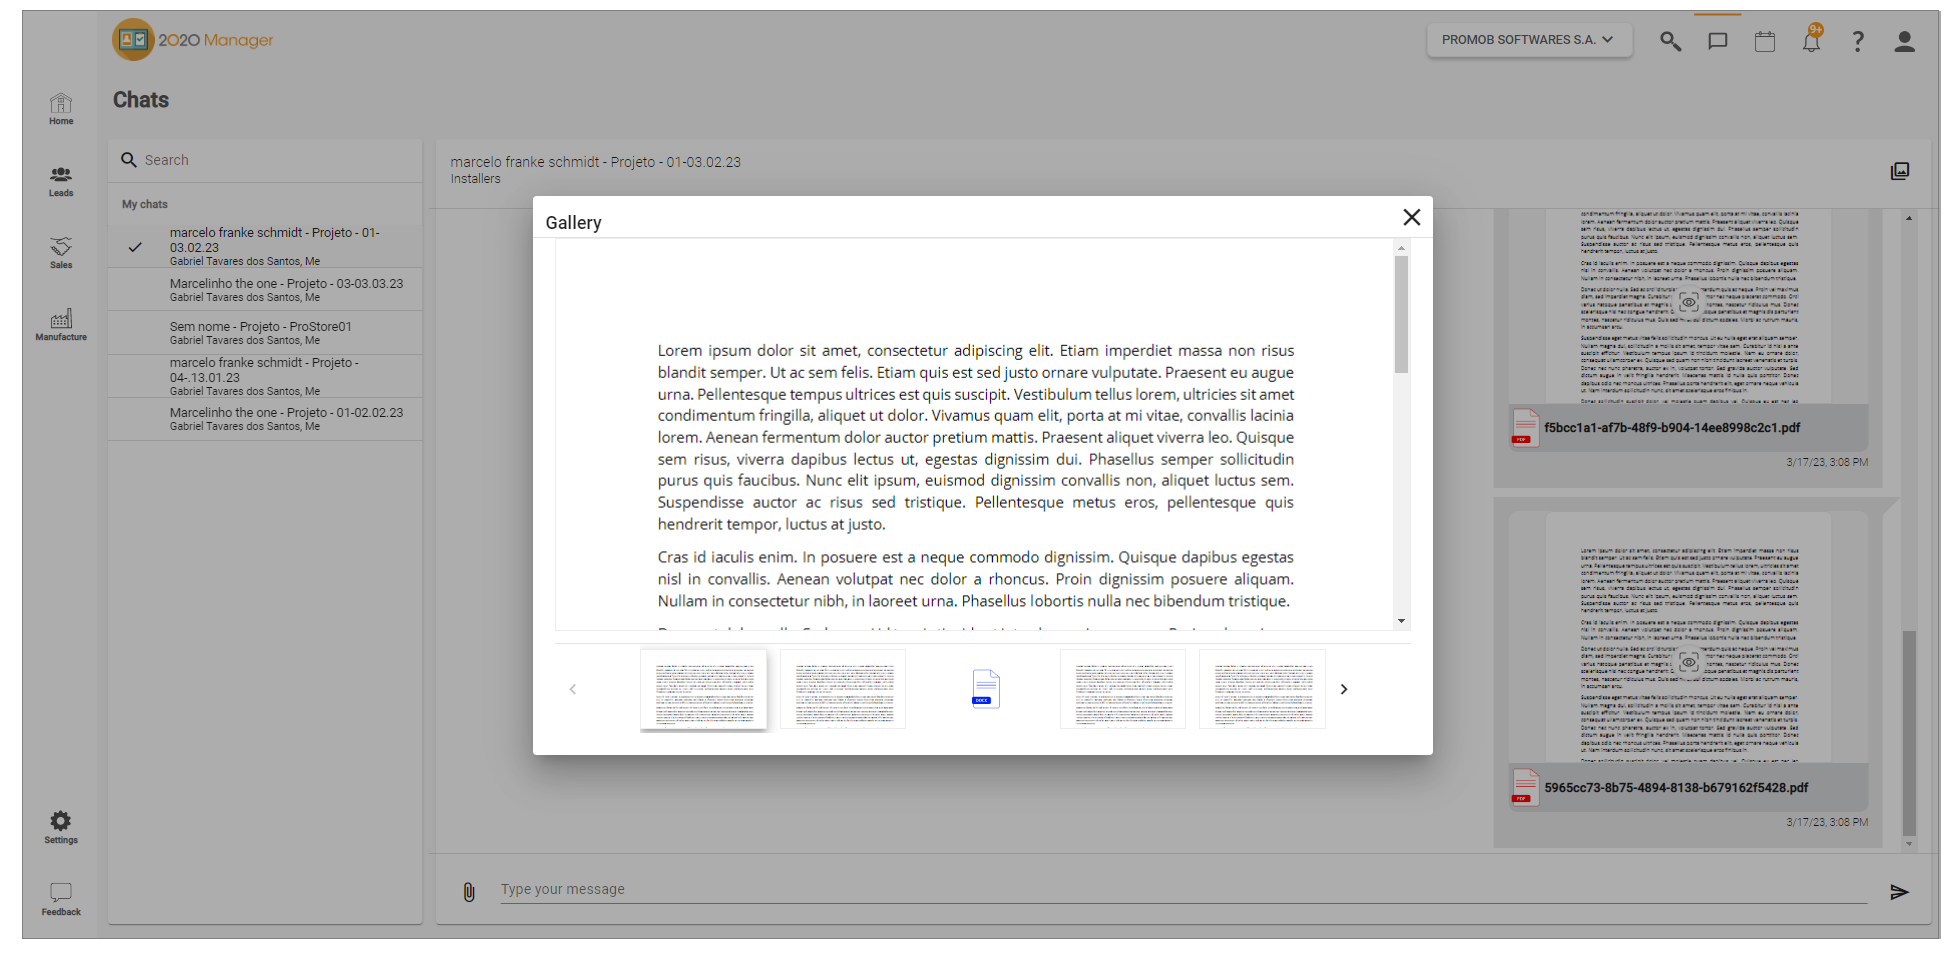1955x961 pixels.
Task: Open help with the question mark icon
Action: coord(1858,41)
